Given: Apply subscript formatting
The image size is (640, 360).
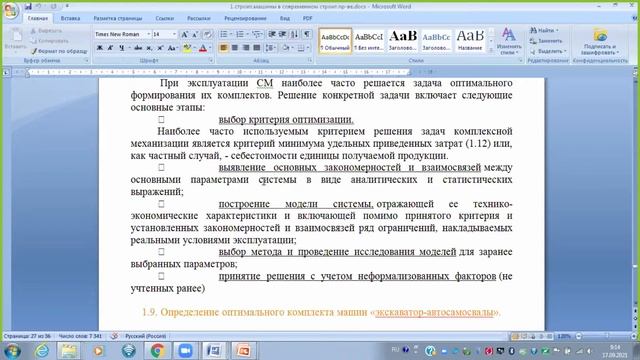Looking at the screenshot, I should coord(149,48).
